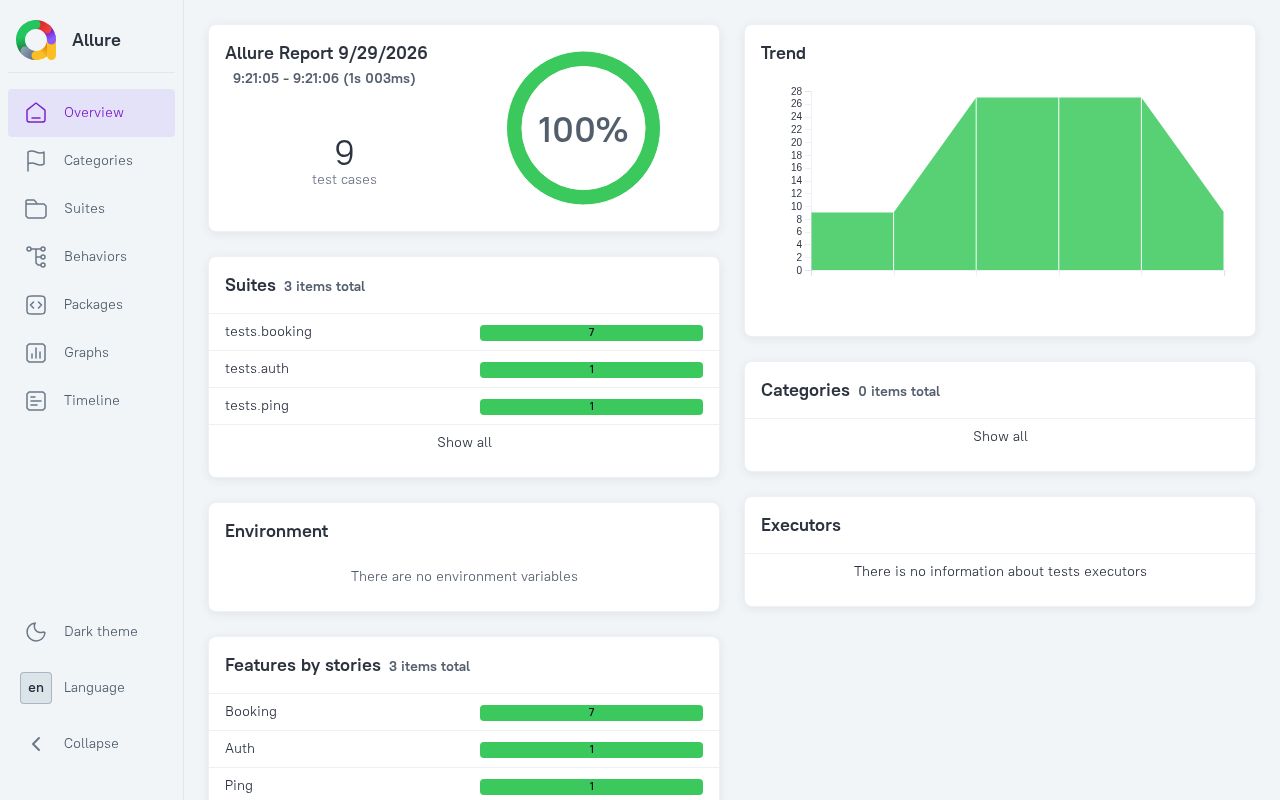Click Show all in Suites panel
The height and width of the screenshot is (800, 1280).
click(464, 442)
